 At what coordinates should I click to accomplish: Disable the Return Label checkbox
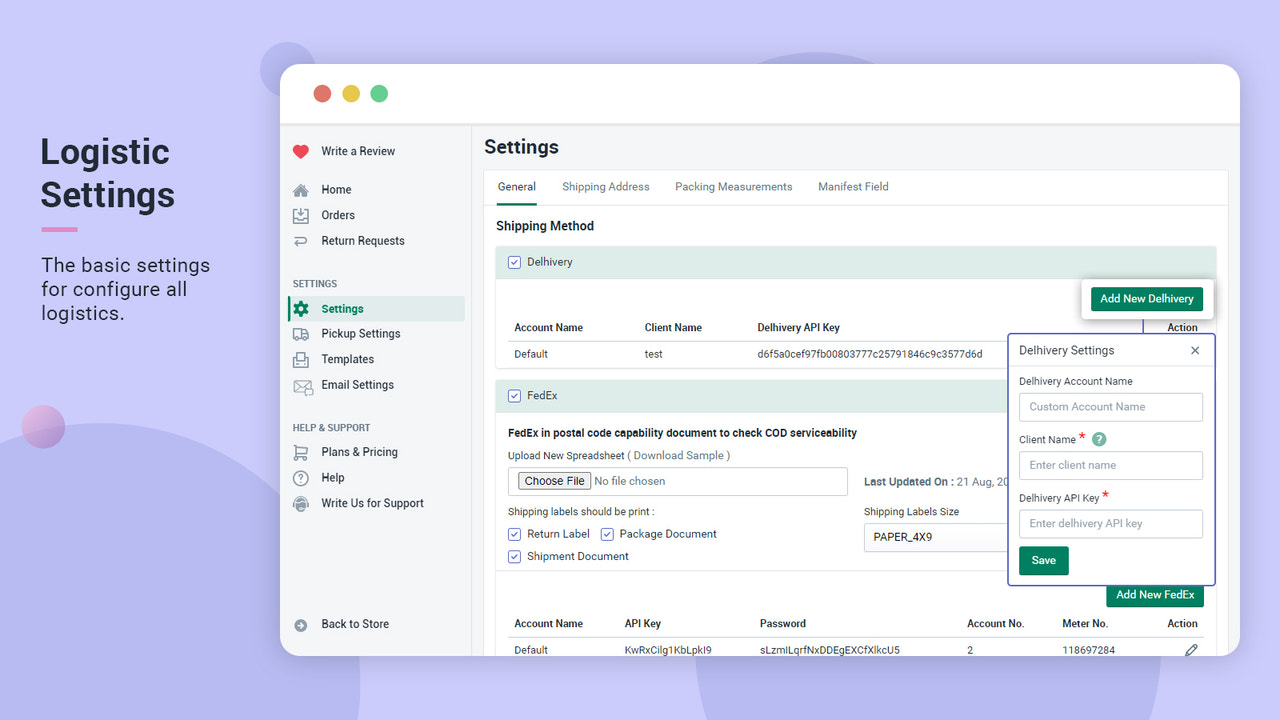514,534
